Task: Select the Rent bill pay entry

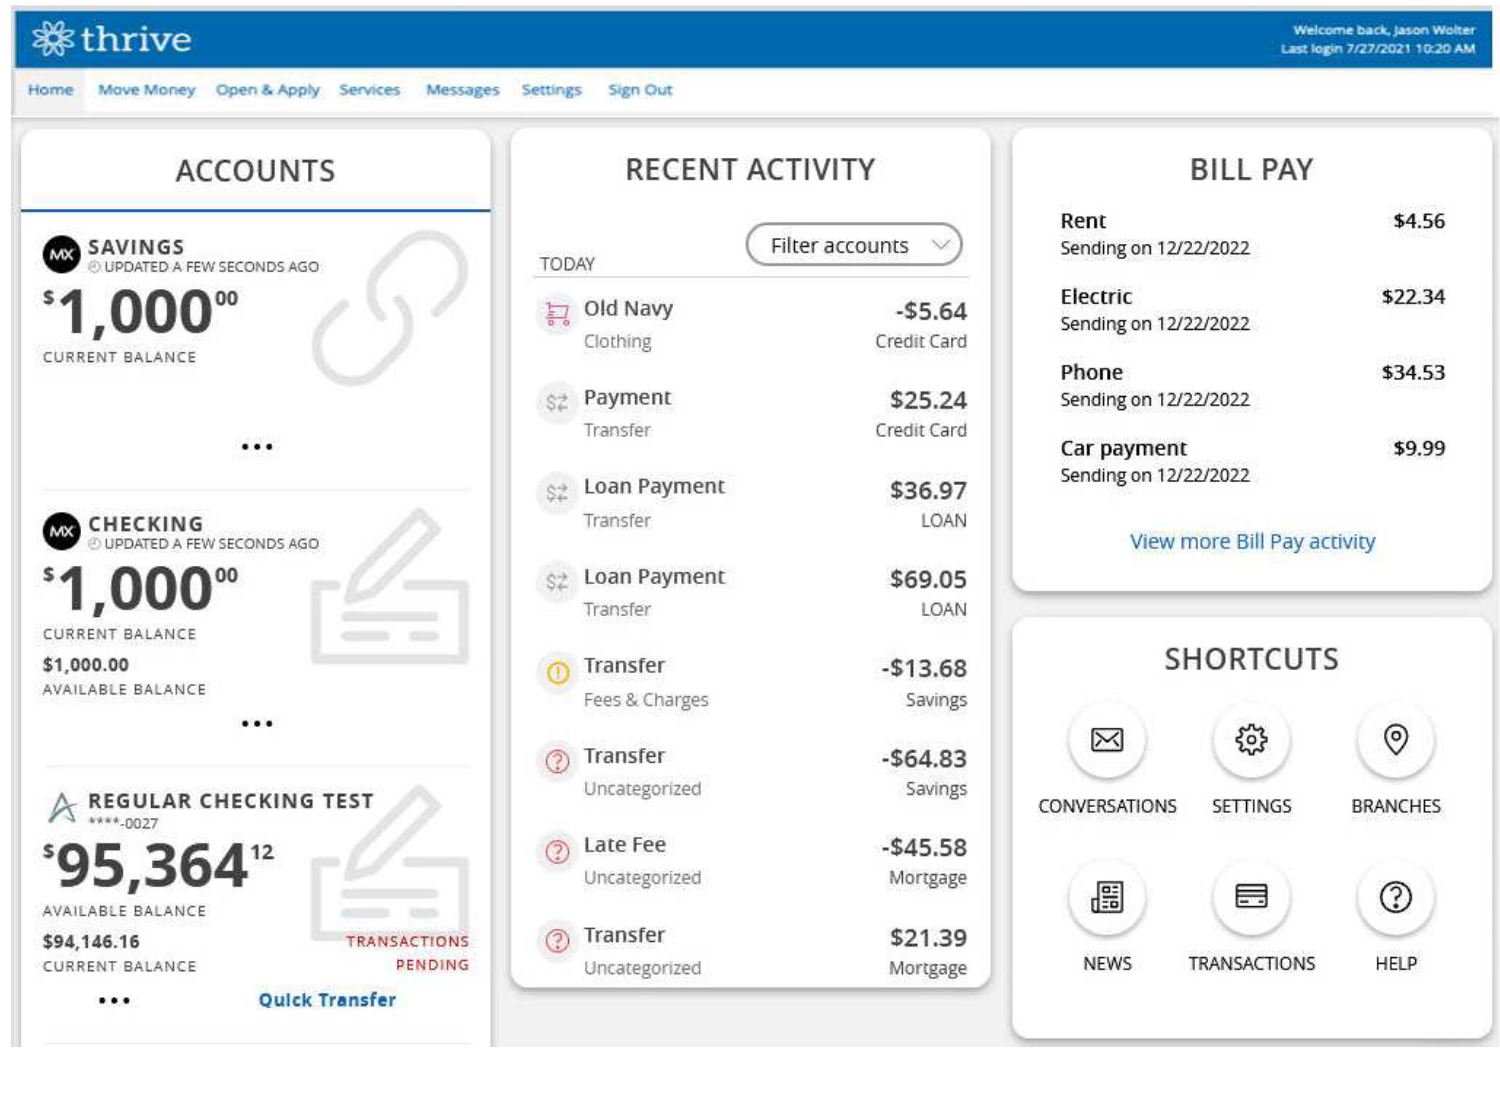Action: pyautogui.click(x=1252, y=234)
